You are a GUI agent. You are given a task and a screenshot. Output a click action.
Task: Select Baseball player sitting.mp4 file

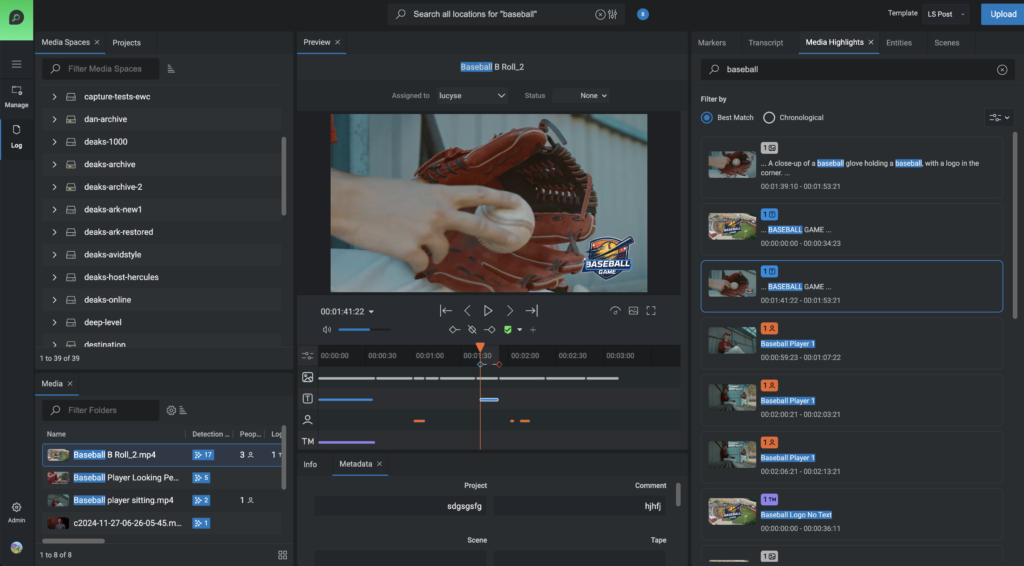click(123, 500)
